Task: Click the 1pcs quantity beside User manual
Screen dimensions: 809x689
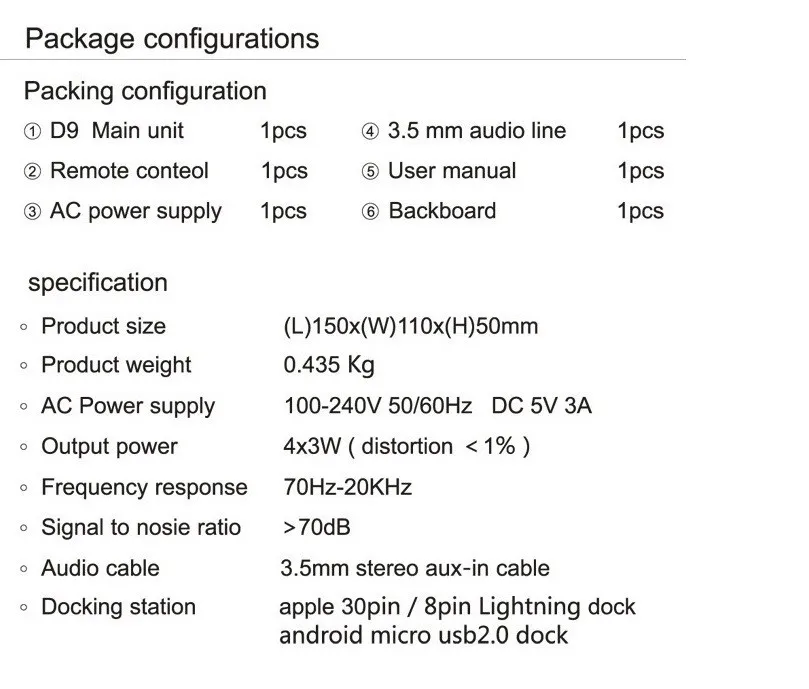Action: [x=641, y=171]
